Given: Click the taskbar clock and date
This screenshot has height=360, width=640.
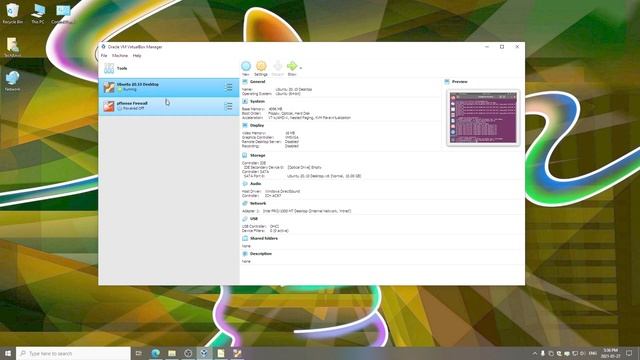Looking at the screenshot, I should click(611, 353).
